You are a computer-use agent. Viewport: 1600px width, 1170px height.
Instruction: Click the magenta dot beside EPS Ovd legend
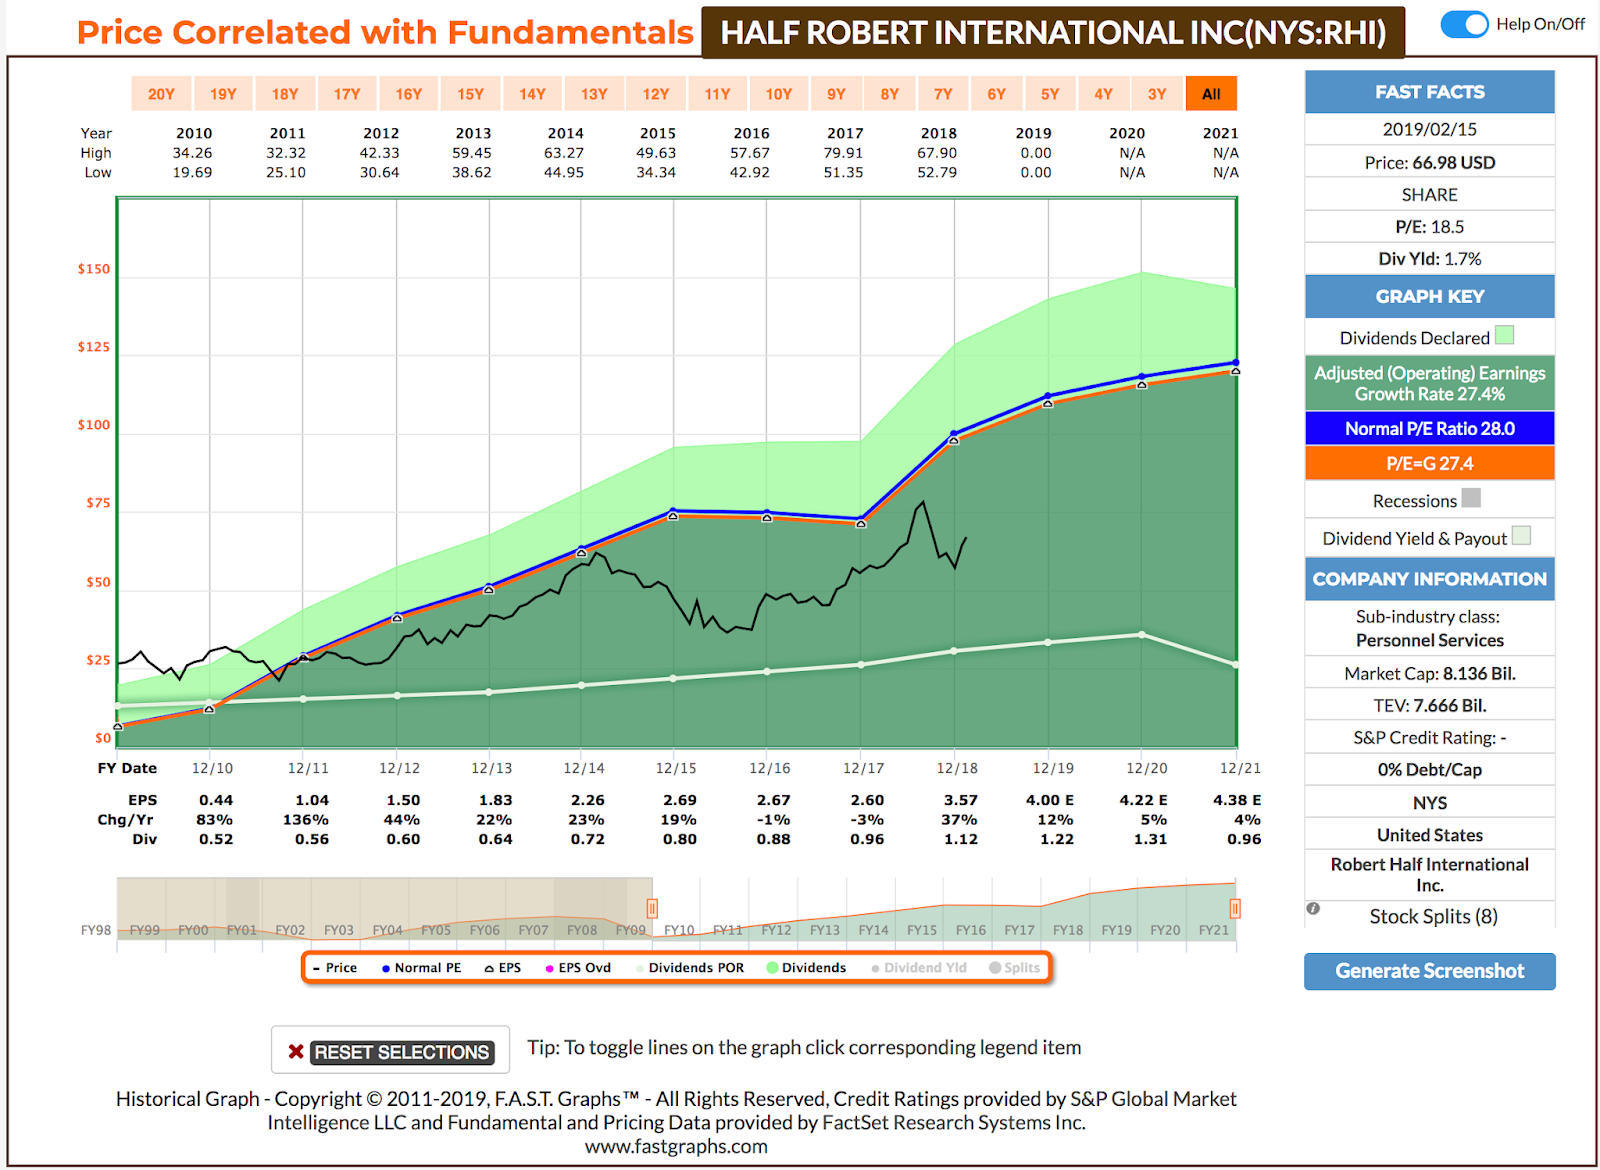(x=548, y=967)
